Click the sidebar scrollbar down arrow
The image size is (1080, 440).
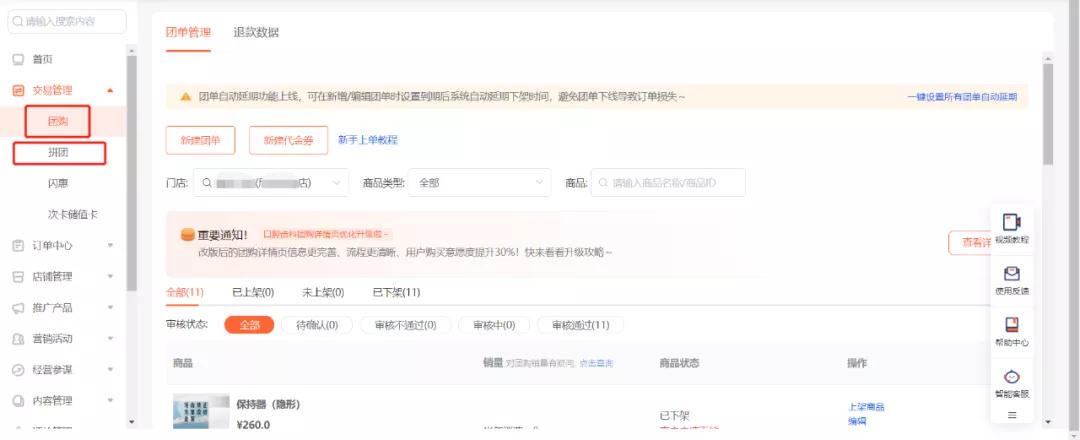pos(132,421)
